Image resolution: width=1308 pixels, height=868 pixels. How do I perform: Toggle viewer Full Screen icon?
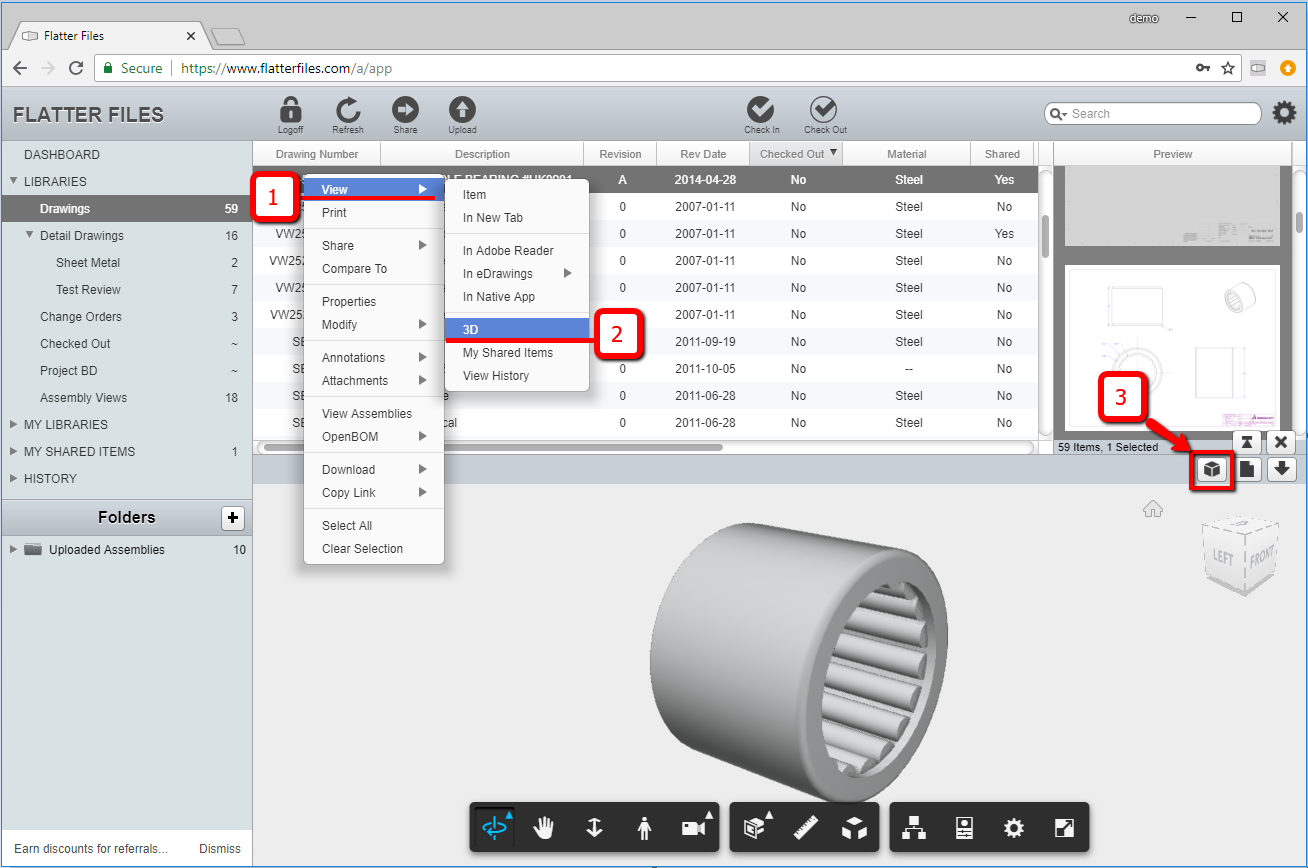tap(1064, 827)
